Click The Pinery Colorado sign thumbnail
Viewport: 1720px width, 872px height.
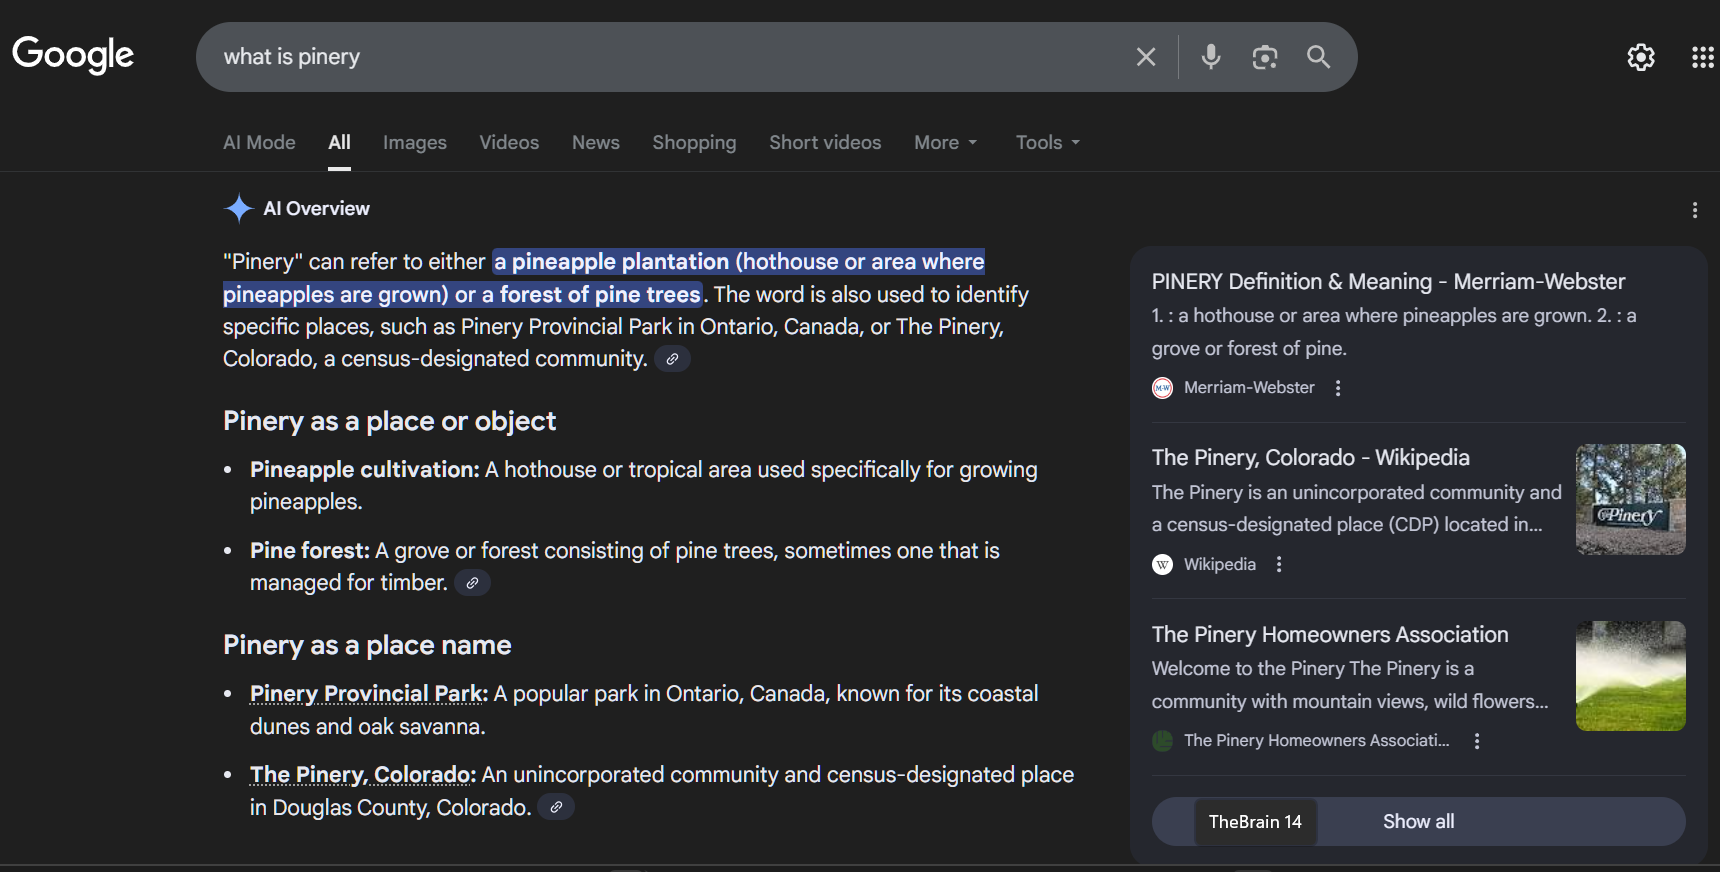coord(1630,499)
